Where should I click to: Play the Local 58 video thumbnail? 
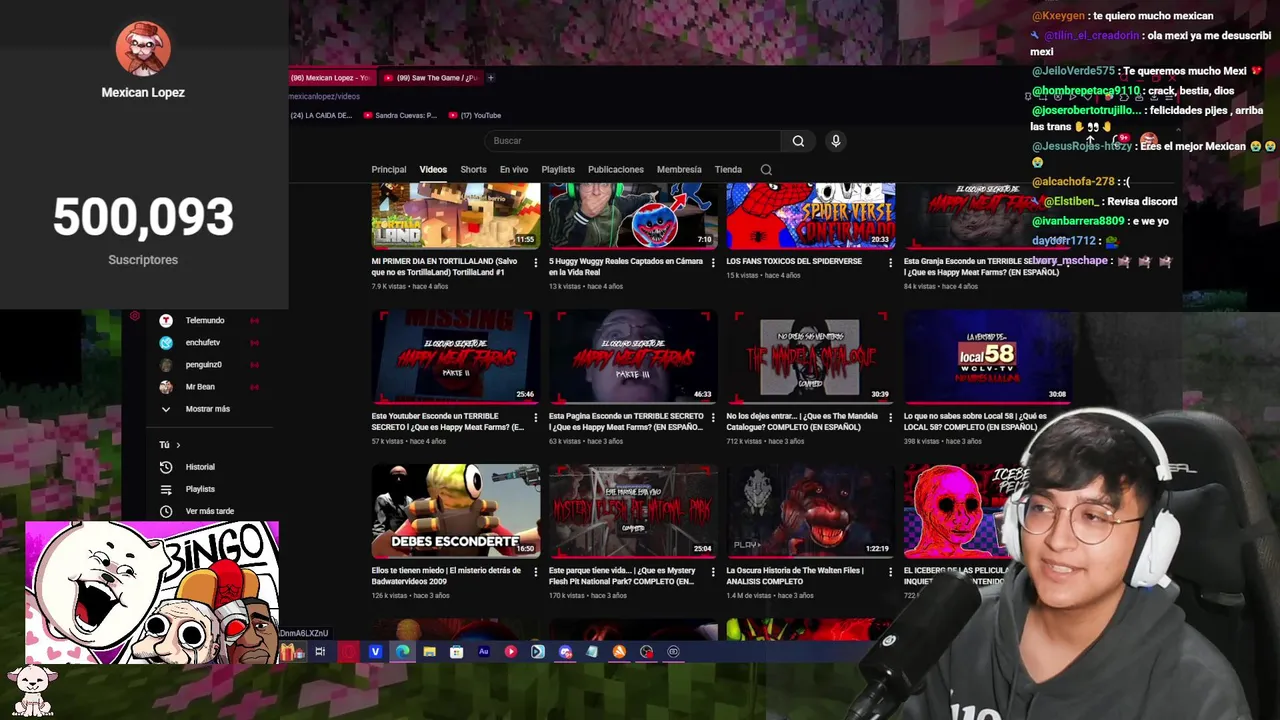tap(987, 355)
